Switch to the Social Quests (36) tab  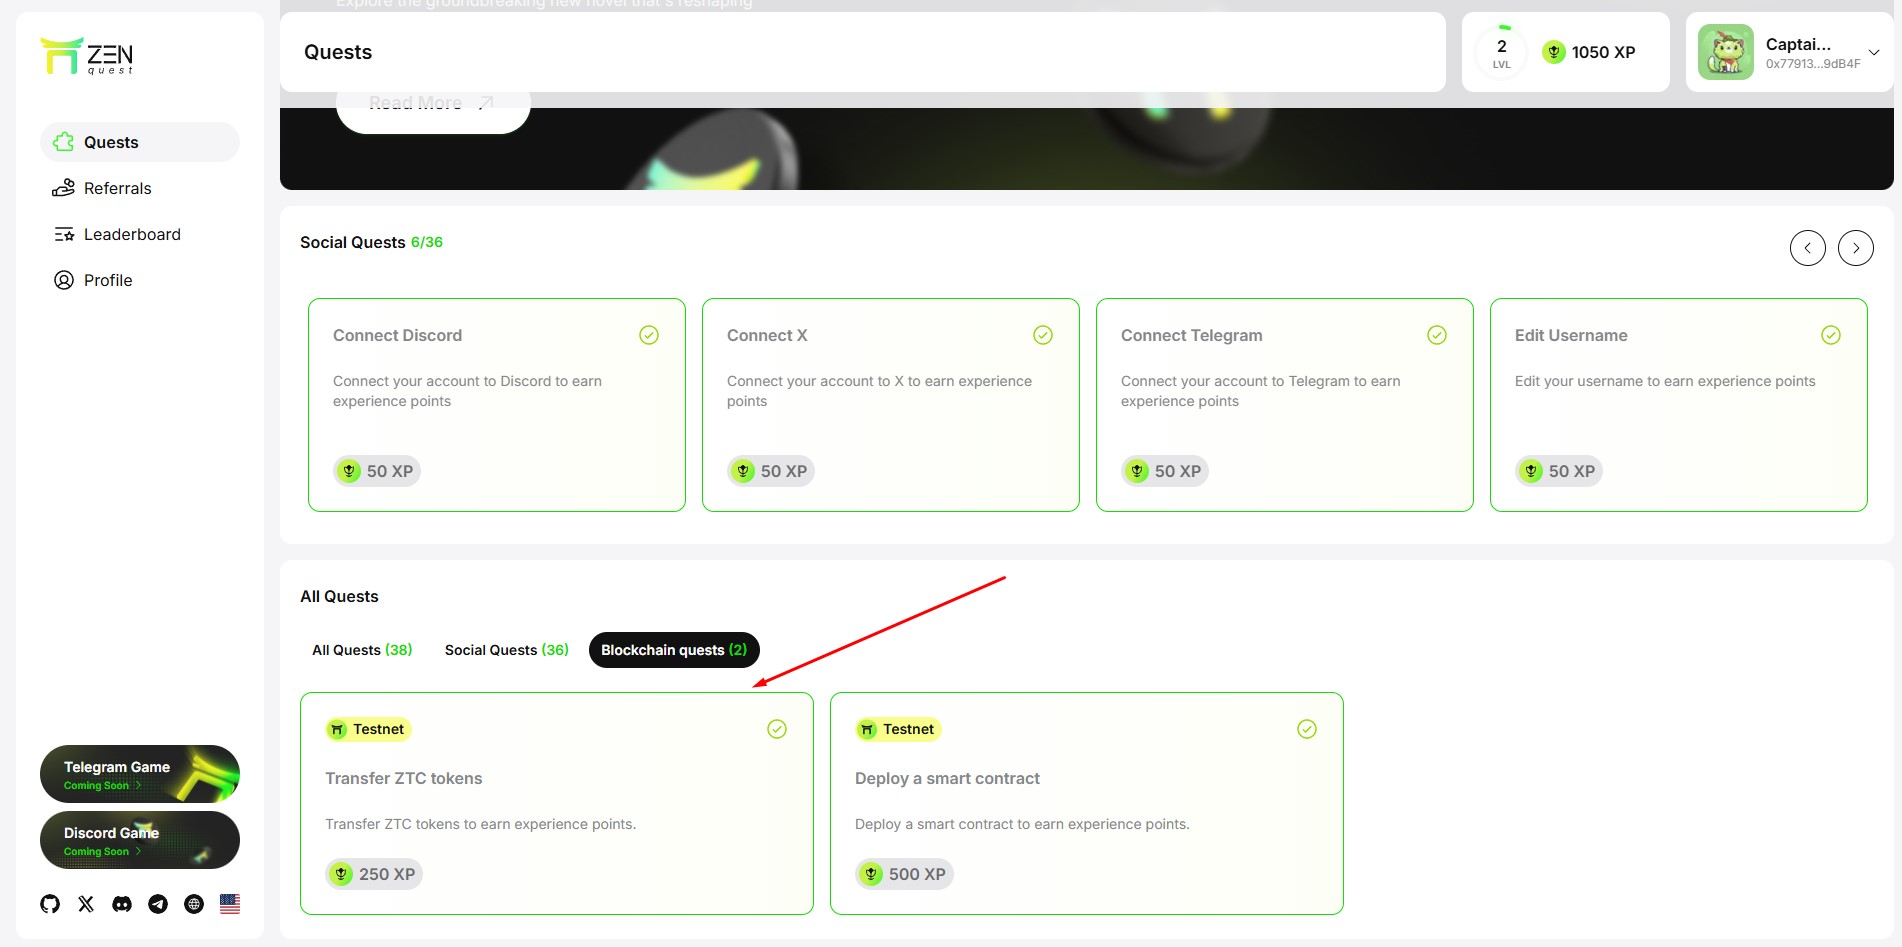pyautogui.click(x=506, y=650)
